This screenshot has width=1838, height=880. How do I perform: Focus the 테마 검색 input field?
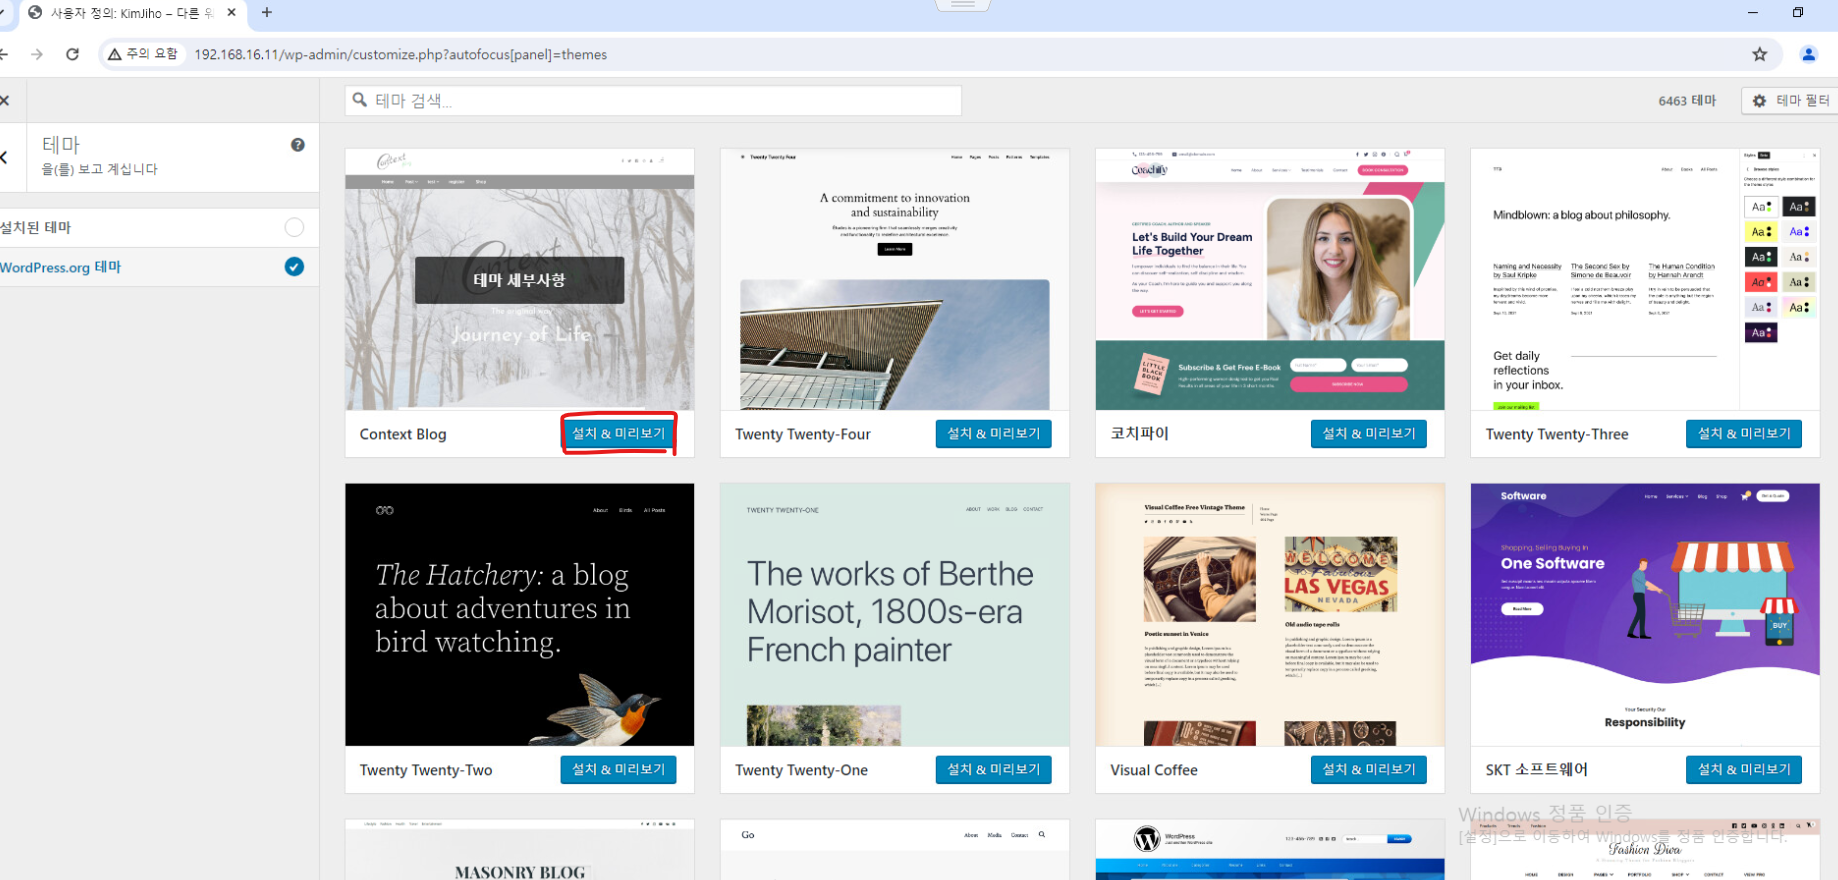(653, 100)
